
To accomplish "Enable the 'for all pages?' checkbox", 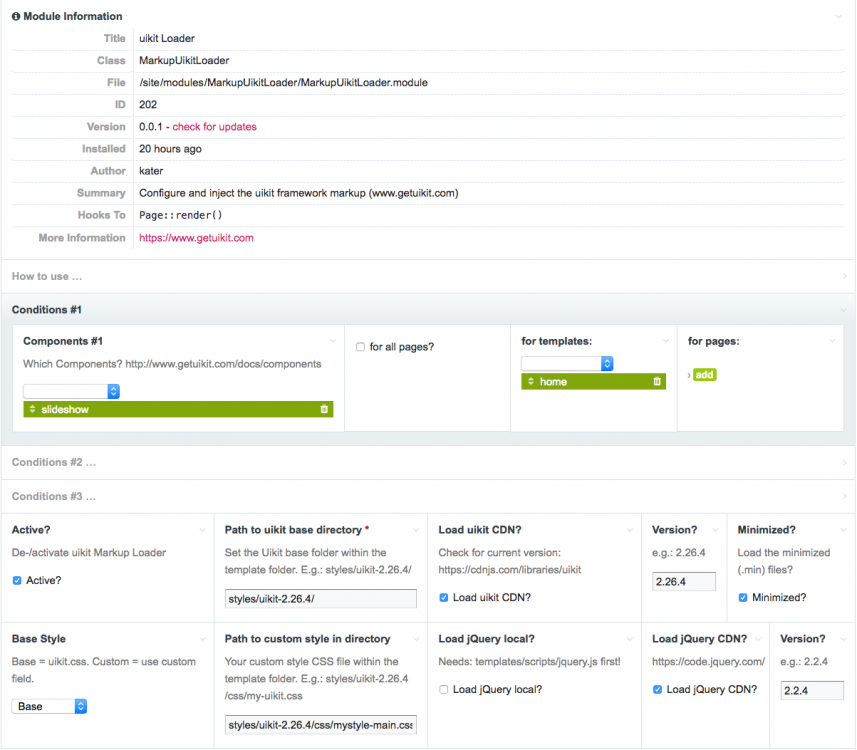I will (x=361, y=347).
